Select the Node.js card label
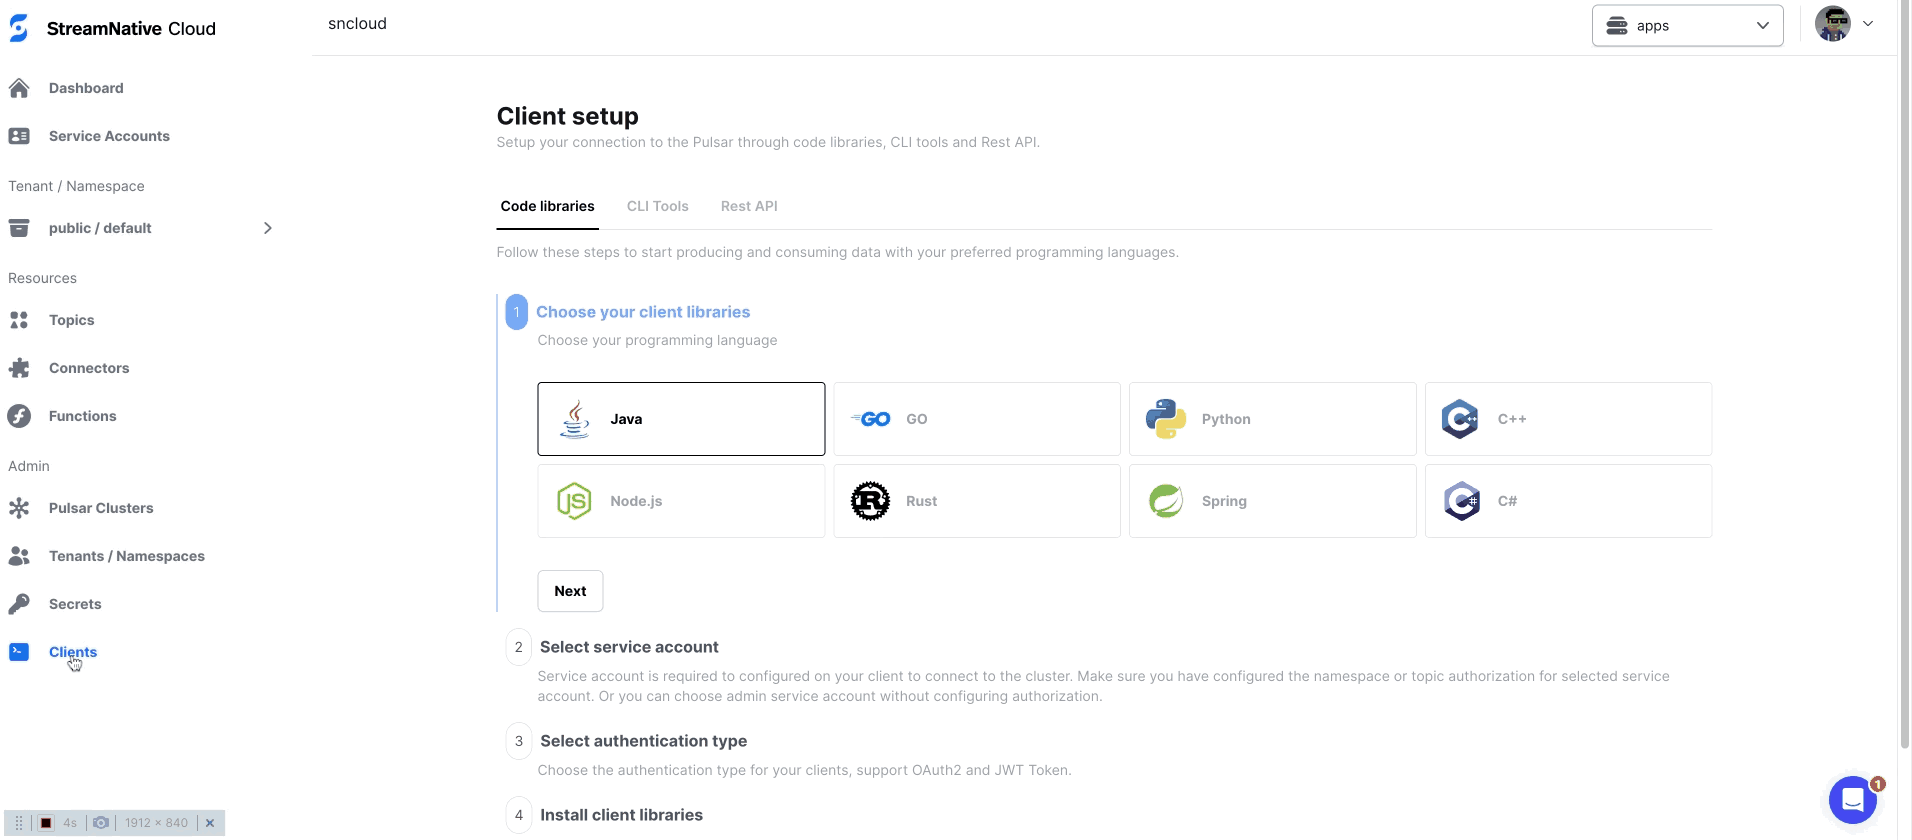 click(x=636, y=501)
